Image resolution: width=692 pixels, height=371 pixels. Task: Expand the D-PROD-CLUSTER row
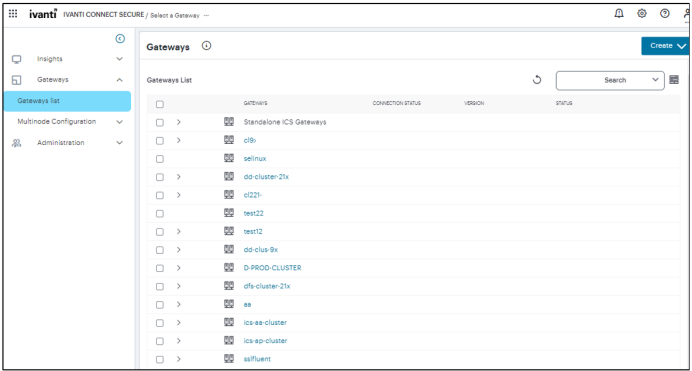pyautogui.click(x=179, y=268)
